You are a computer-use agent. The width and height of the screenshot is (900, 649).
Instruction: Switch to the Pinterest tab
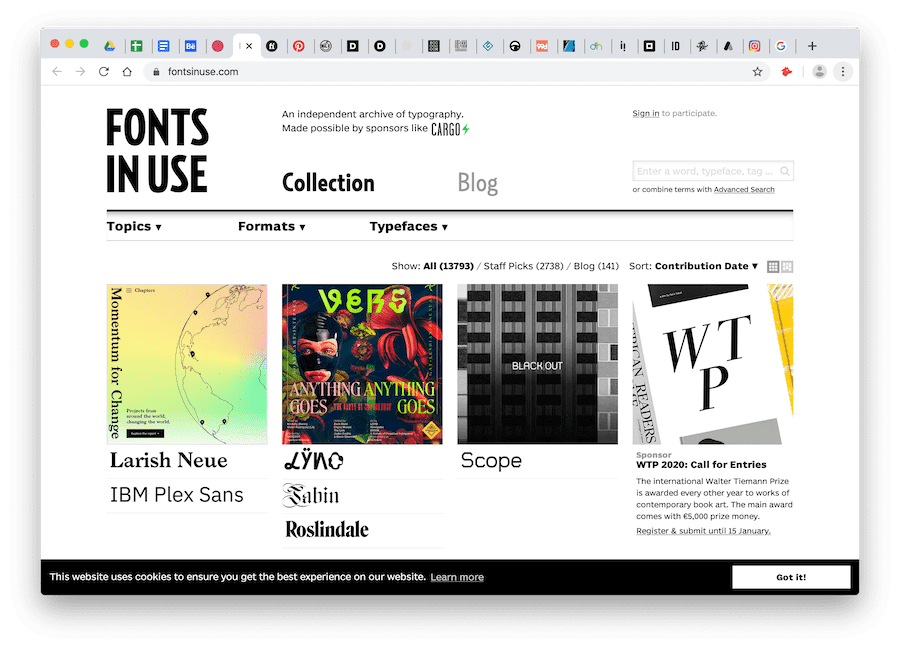pyautogui.click(x=298, y=46)
